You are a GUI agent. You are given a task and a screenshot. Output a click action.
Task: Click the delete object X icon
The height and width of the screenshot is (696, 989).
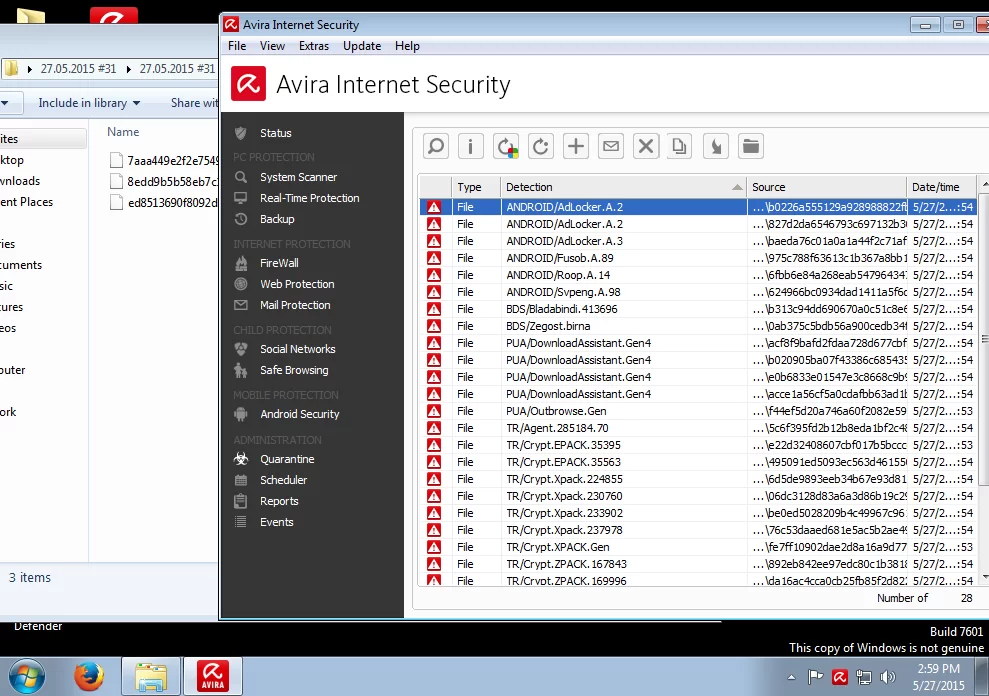(646, 146)
